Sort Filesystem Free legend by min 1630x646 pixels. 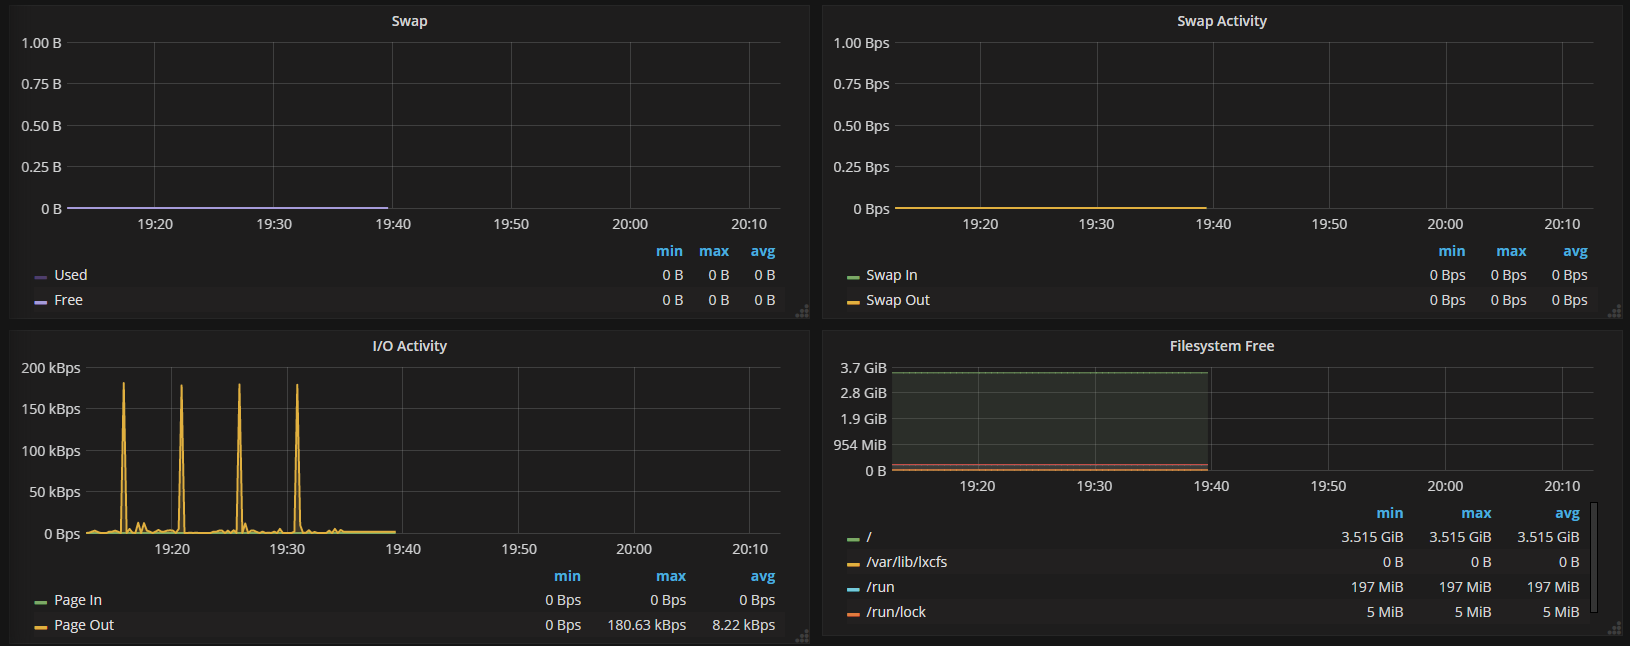1390,513
